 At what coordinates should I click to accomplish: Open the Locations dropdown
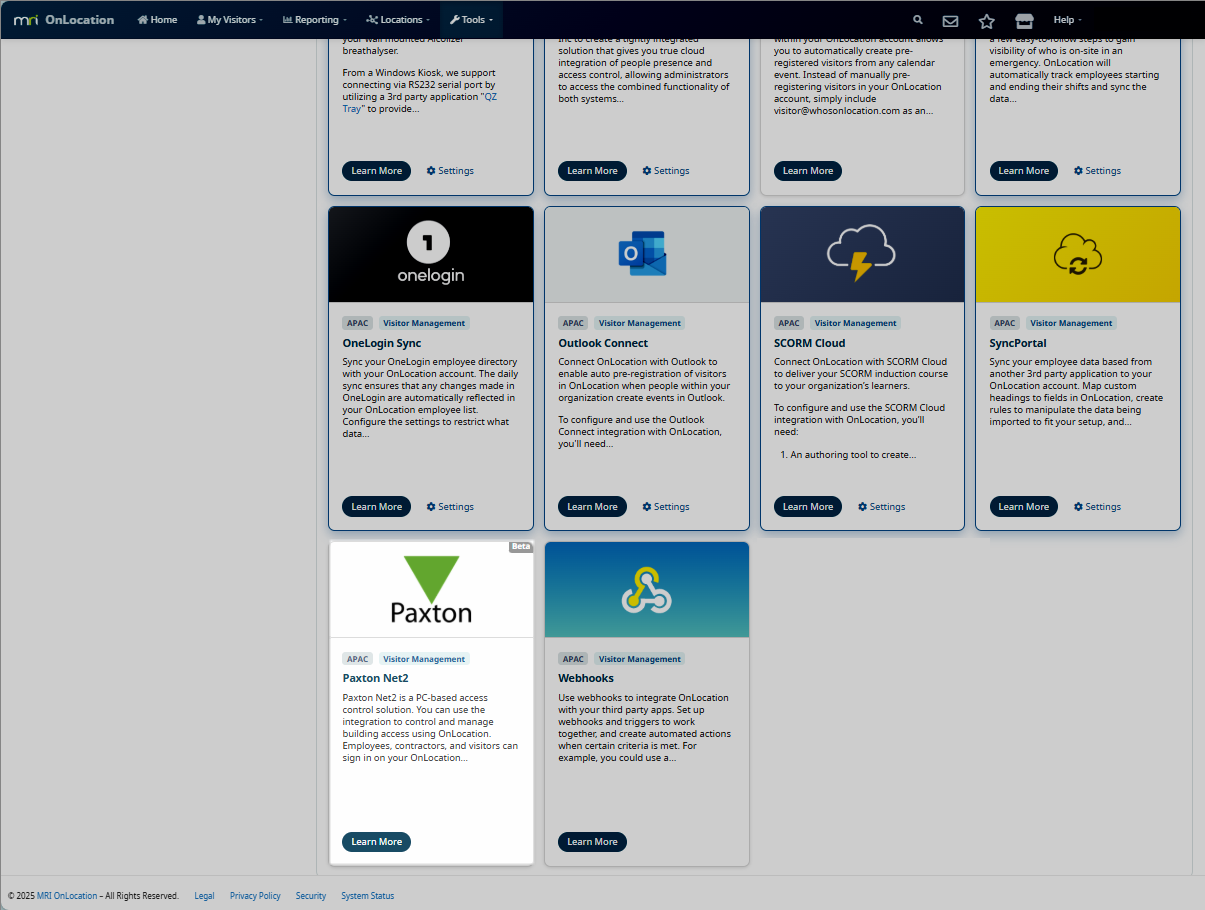(397, 20)
